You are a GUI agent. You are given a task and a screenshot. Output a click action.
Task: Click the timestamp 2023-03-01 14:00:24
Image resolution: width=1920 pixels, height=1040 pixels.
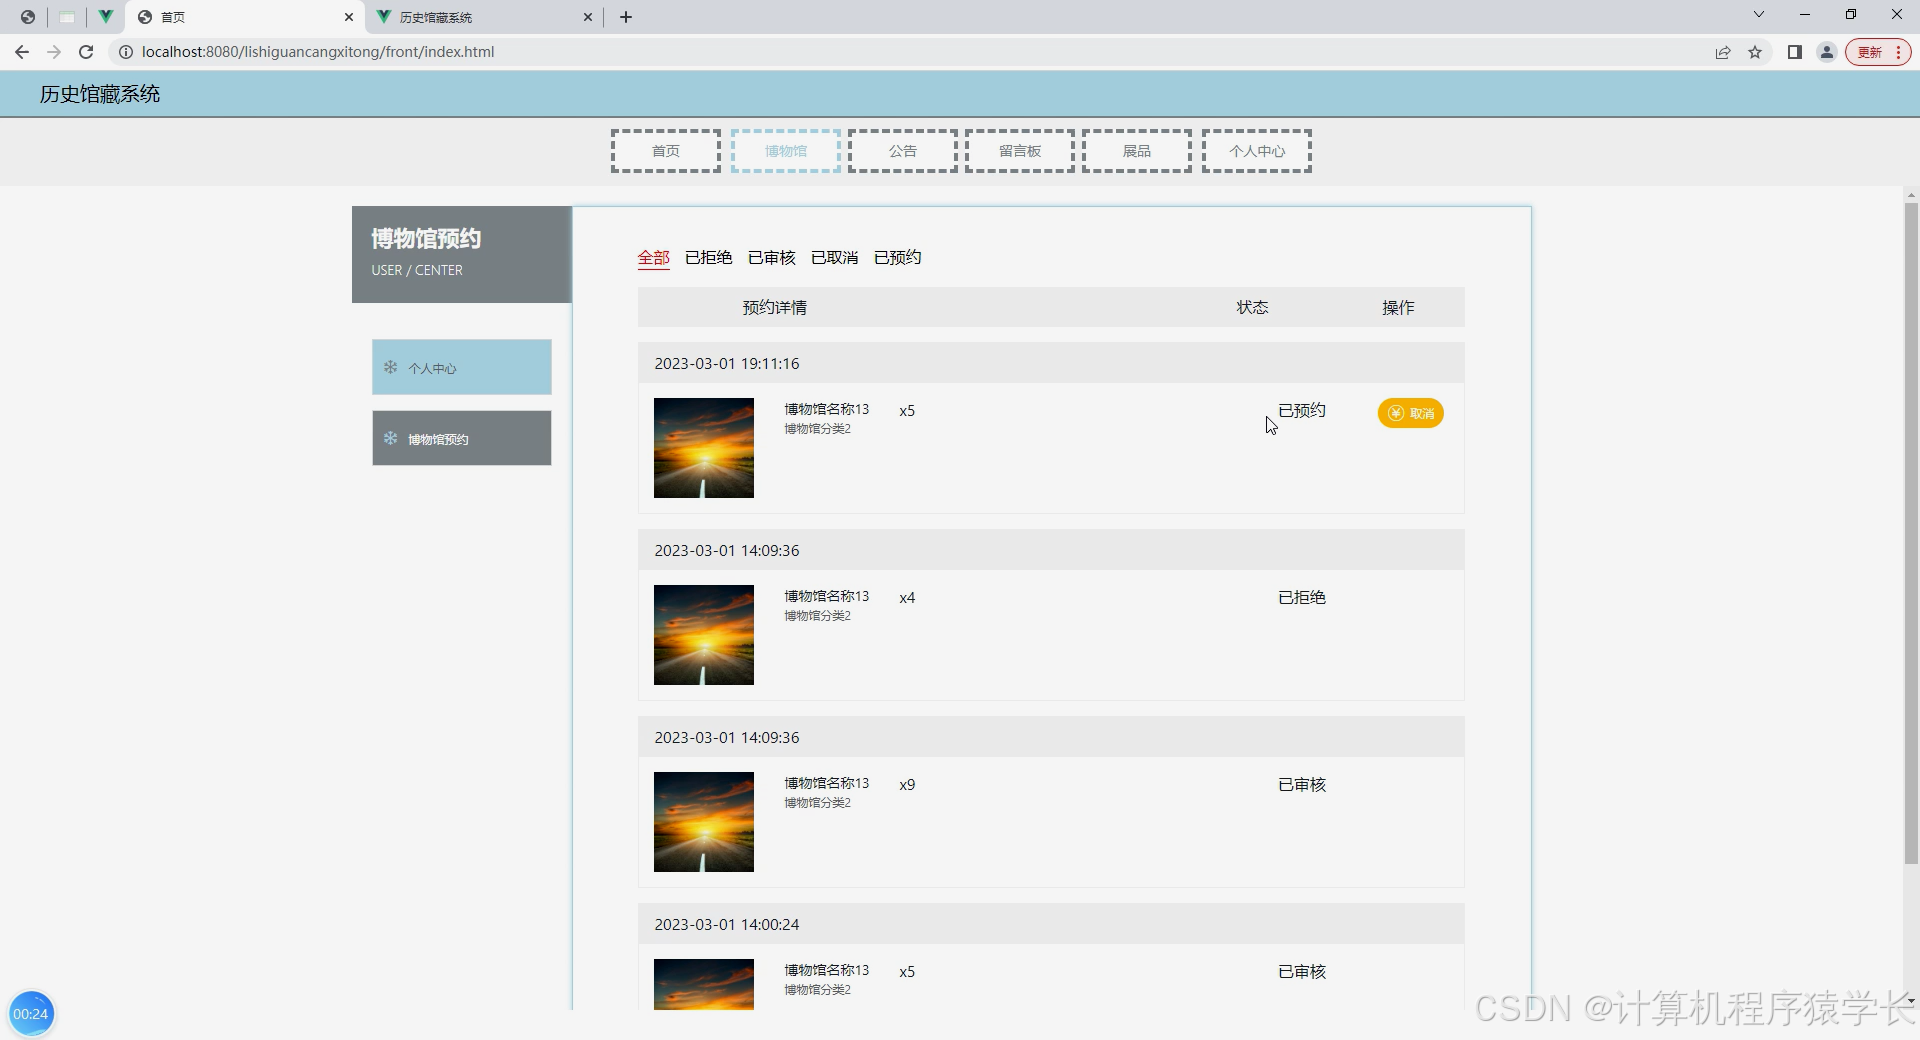click(727, 925)
